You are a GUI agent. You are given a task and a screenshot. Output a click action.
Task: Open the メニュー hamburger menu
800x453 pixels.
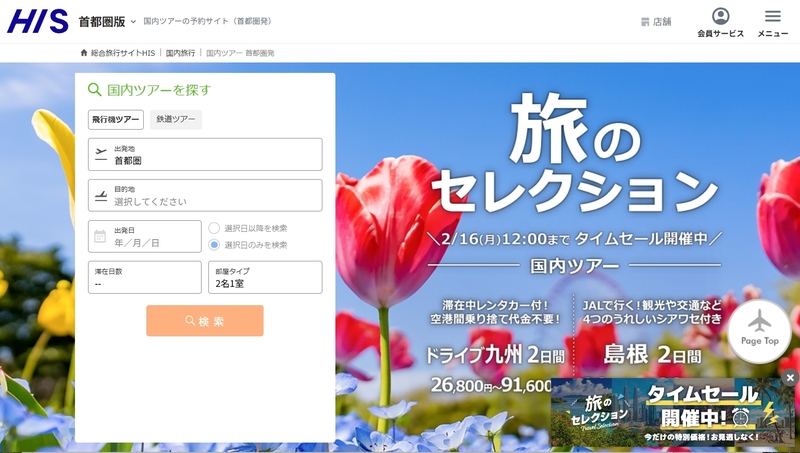click(772, 21)
